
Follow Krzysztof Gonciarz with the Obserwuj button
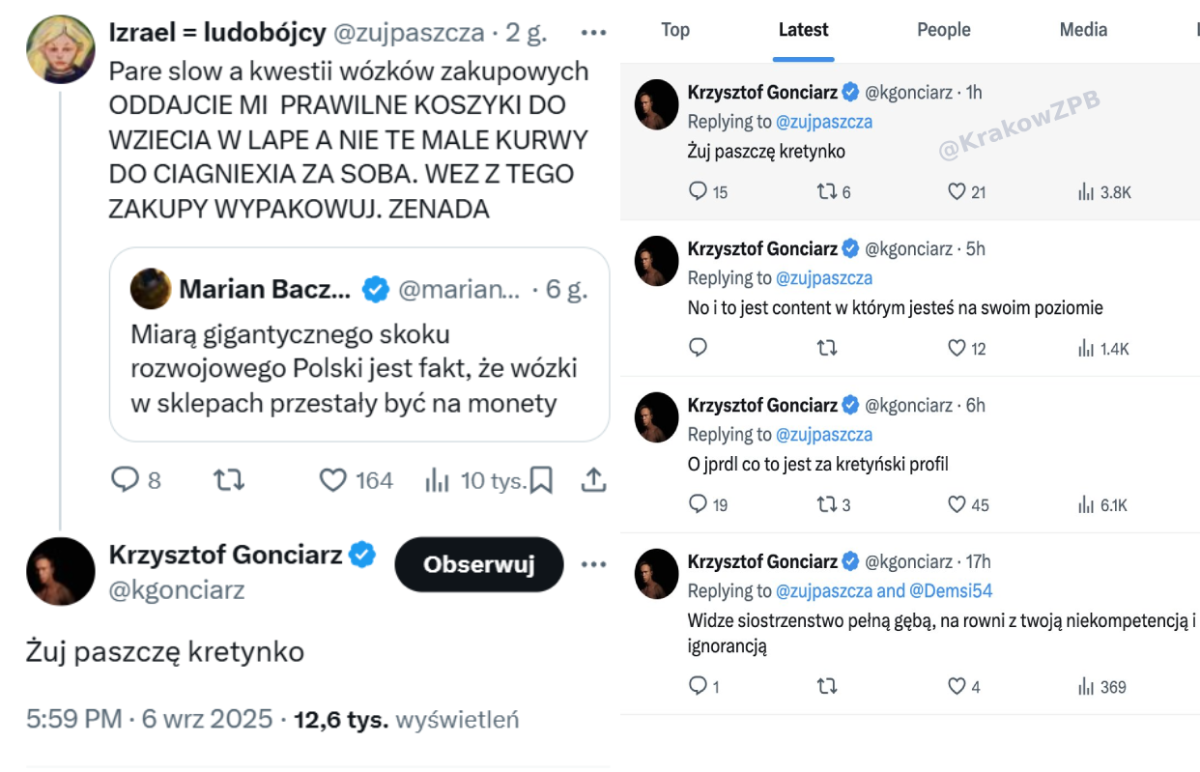click(x=478, y=565)
